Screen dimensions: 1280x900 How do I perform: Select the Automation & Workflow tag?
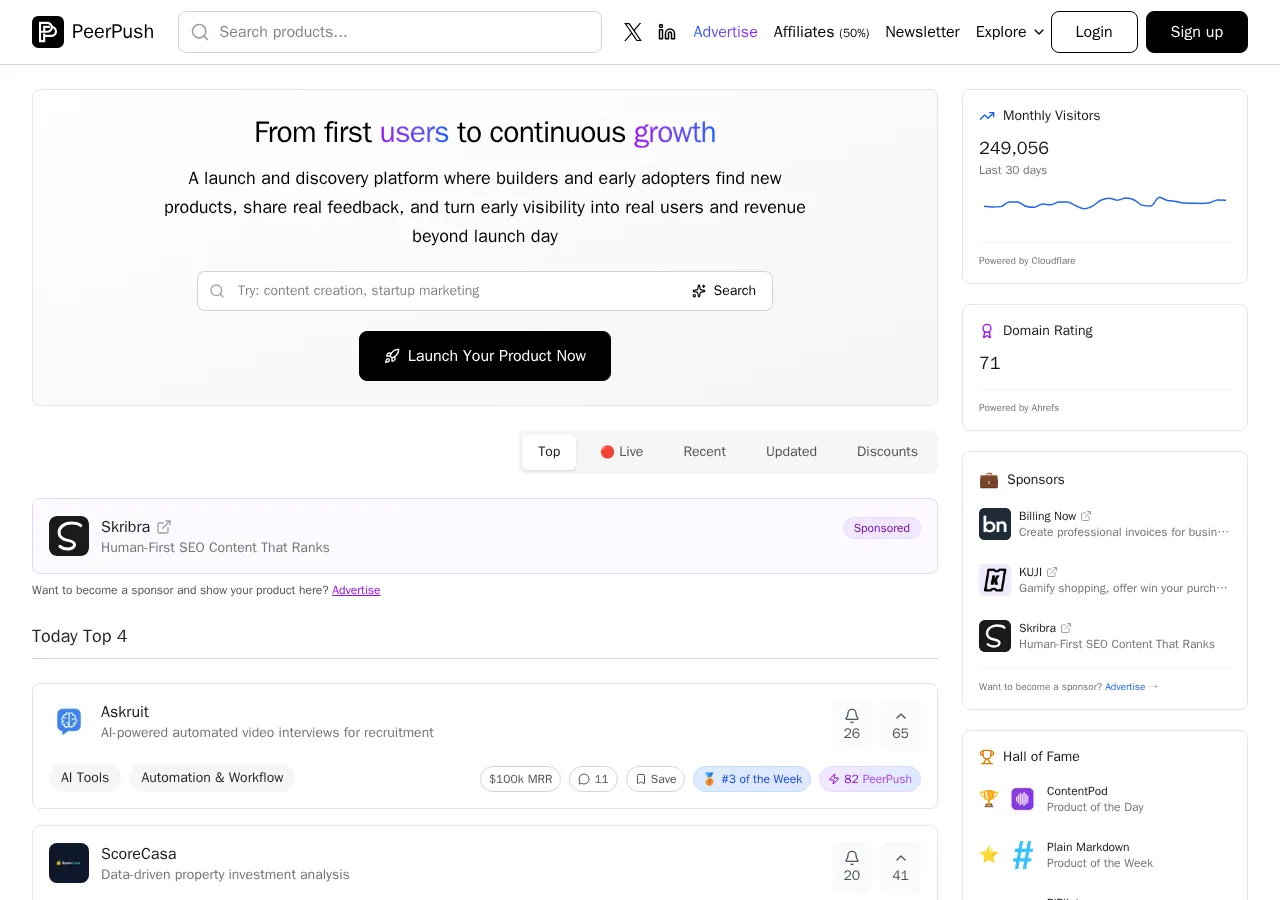pos(212,778)
